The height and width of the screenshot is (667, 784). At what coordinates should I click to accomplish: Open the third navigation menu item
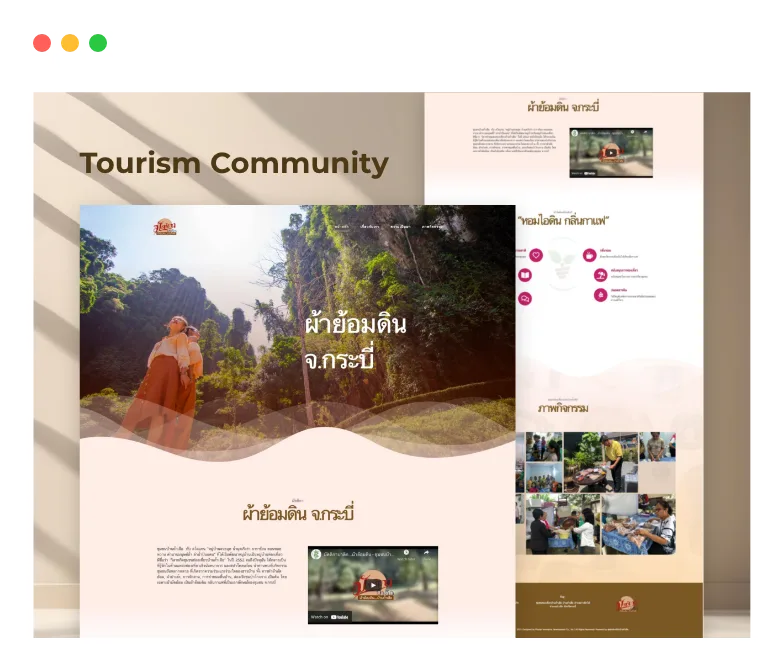pos(400,226)
